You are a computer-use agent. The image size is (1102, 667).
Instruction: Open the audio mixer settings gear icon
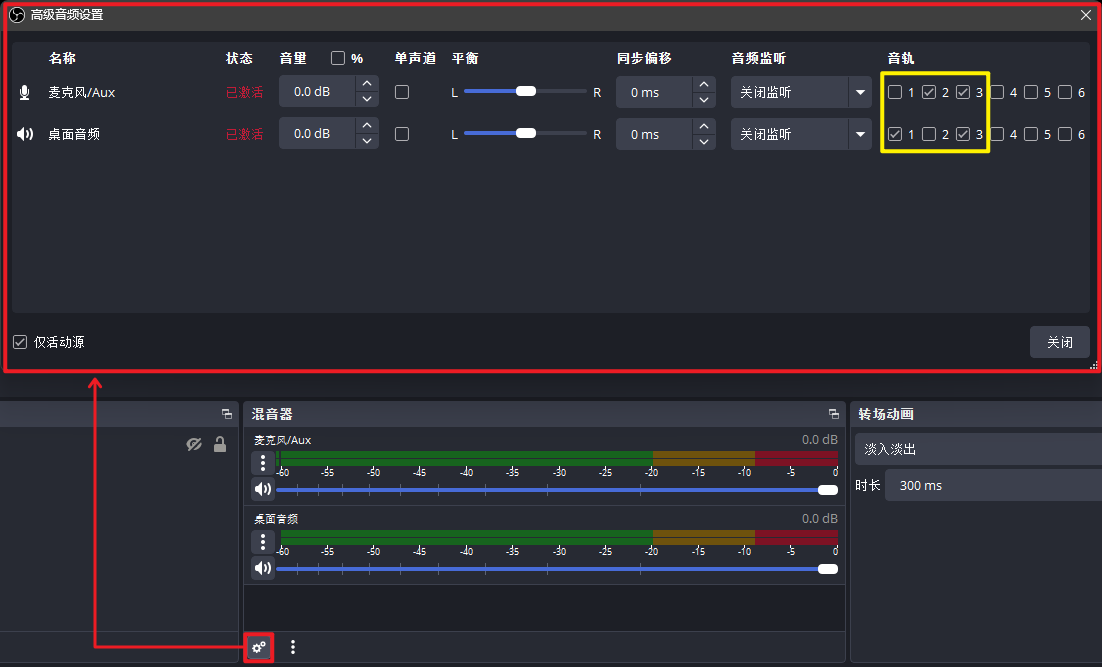[259, 647]
